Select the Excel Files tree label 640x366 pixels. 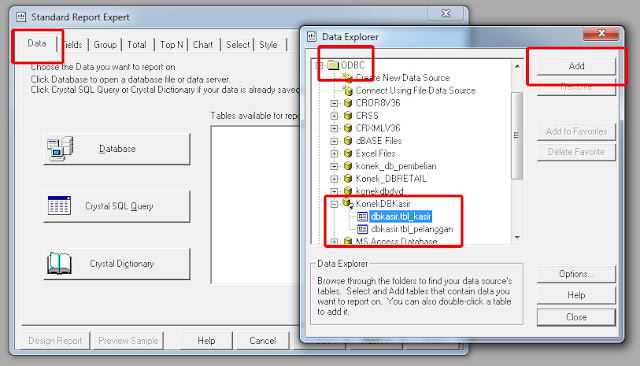click(x=376, y=153)
